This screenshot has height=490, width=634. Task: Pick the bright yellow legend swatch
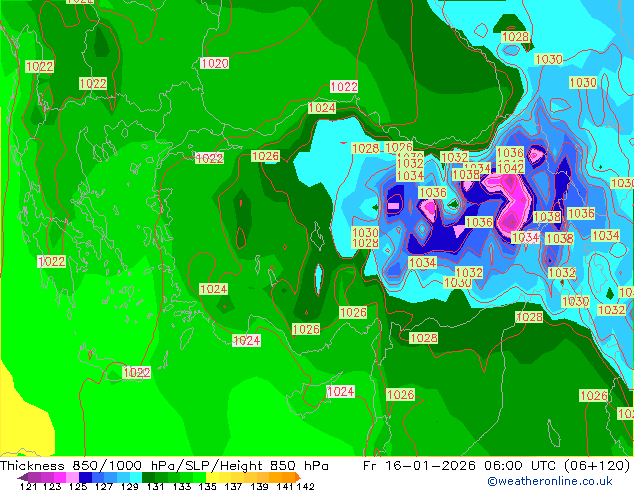(x=212, y=477)
